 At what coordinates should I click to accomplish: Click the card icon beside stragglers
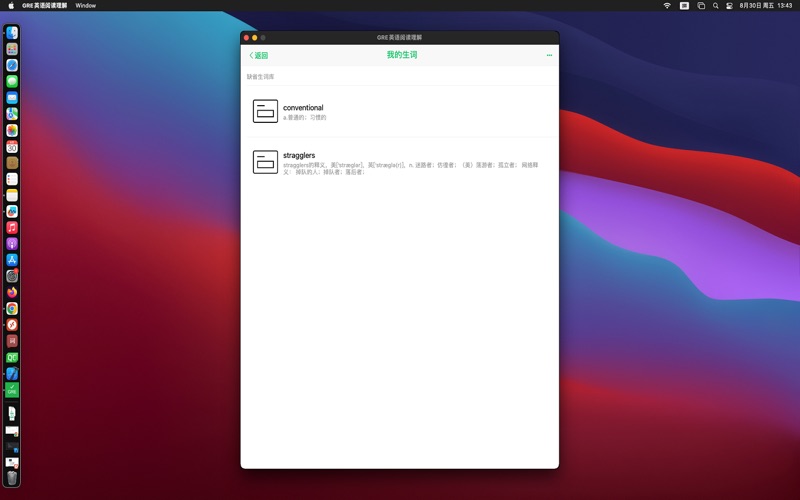click(x=265, y=162)
